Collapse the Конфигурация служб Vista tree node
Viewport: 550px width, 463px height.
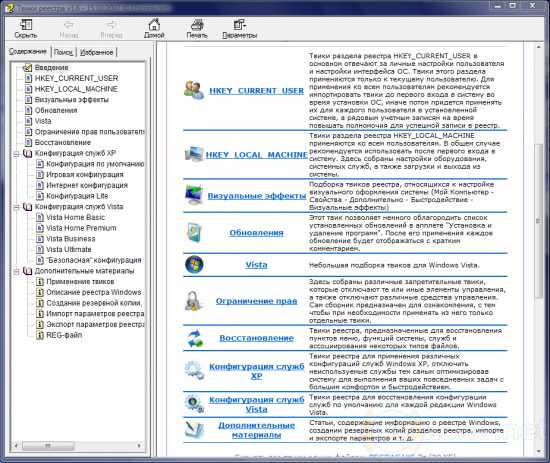click(x=16, y=207)
